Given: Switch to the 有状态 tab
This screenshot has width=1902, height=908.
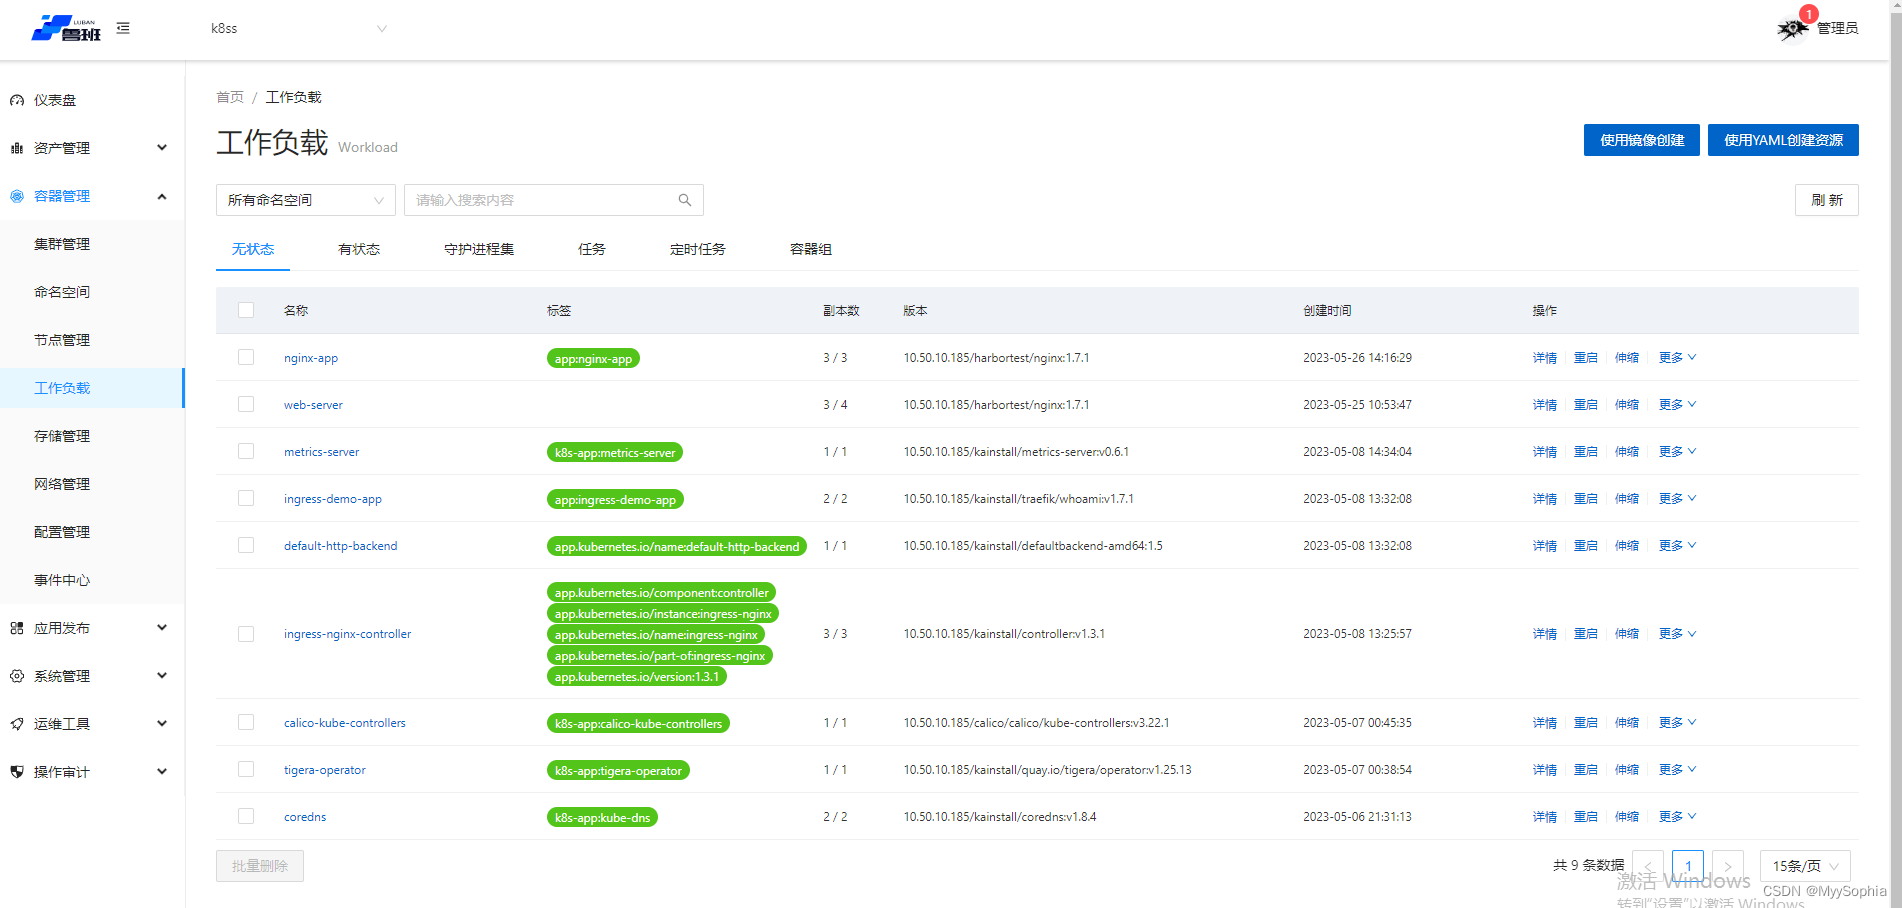Looking at the screenshot, I should (359, 249).
